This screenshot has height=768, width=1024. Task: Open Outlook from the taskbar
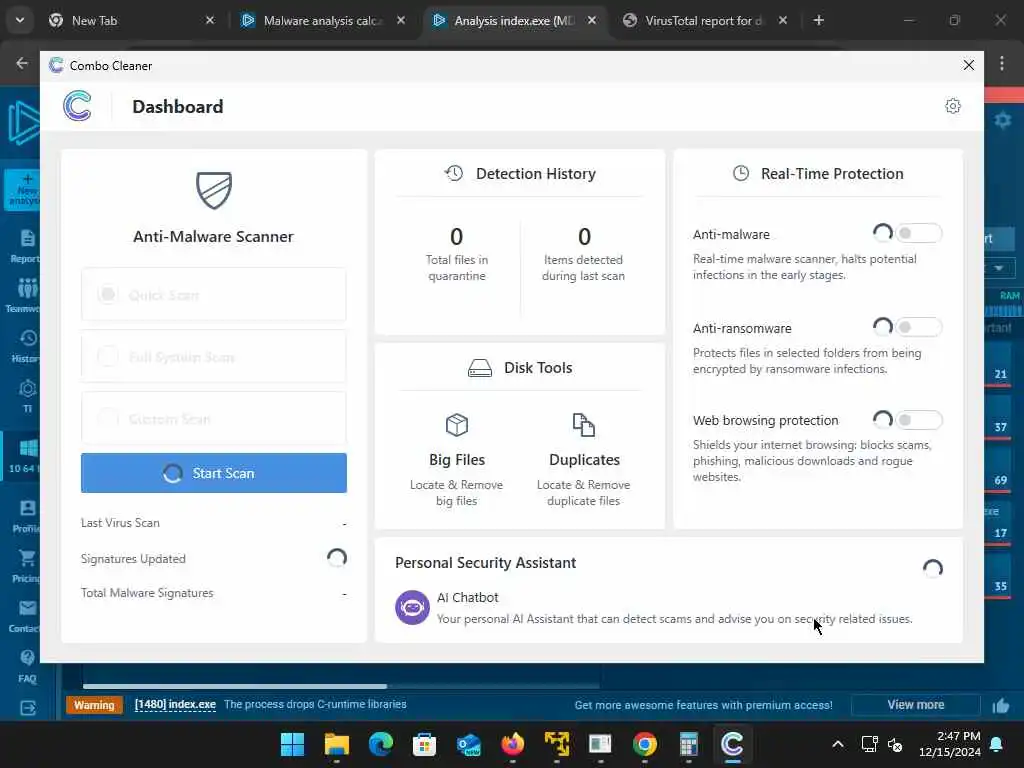pyautogui.click(x=468, y=744)
